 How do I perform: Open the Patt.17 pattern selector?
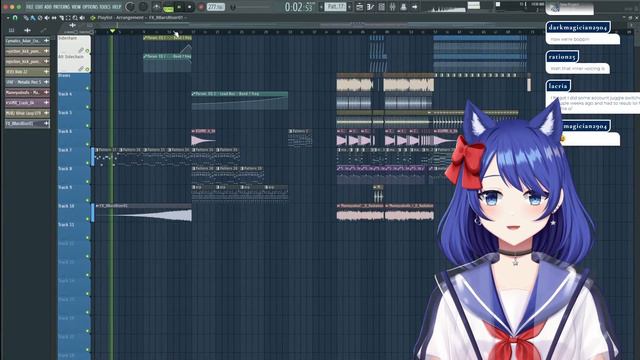pos(336,7)
